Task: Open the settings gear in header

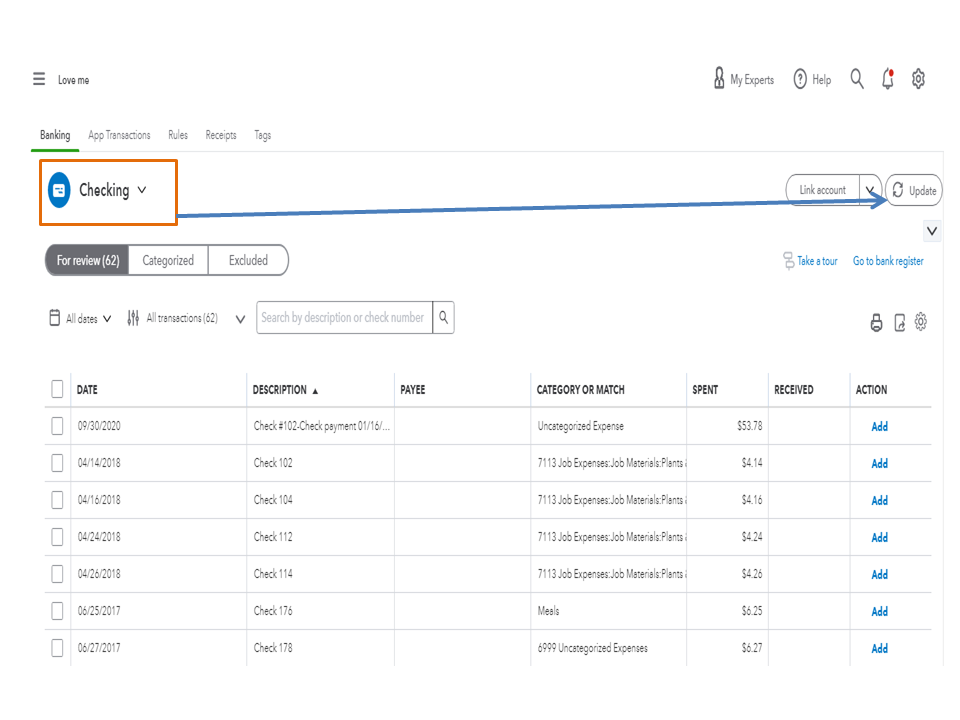Action: [919, 79]
